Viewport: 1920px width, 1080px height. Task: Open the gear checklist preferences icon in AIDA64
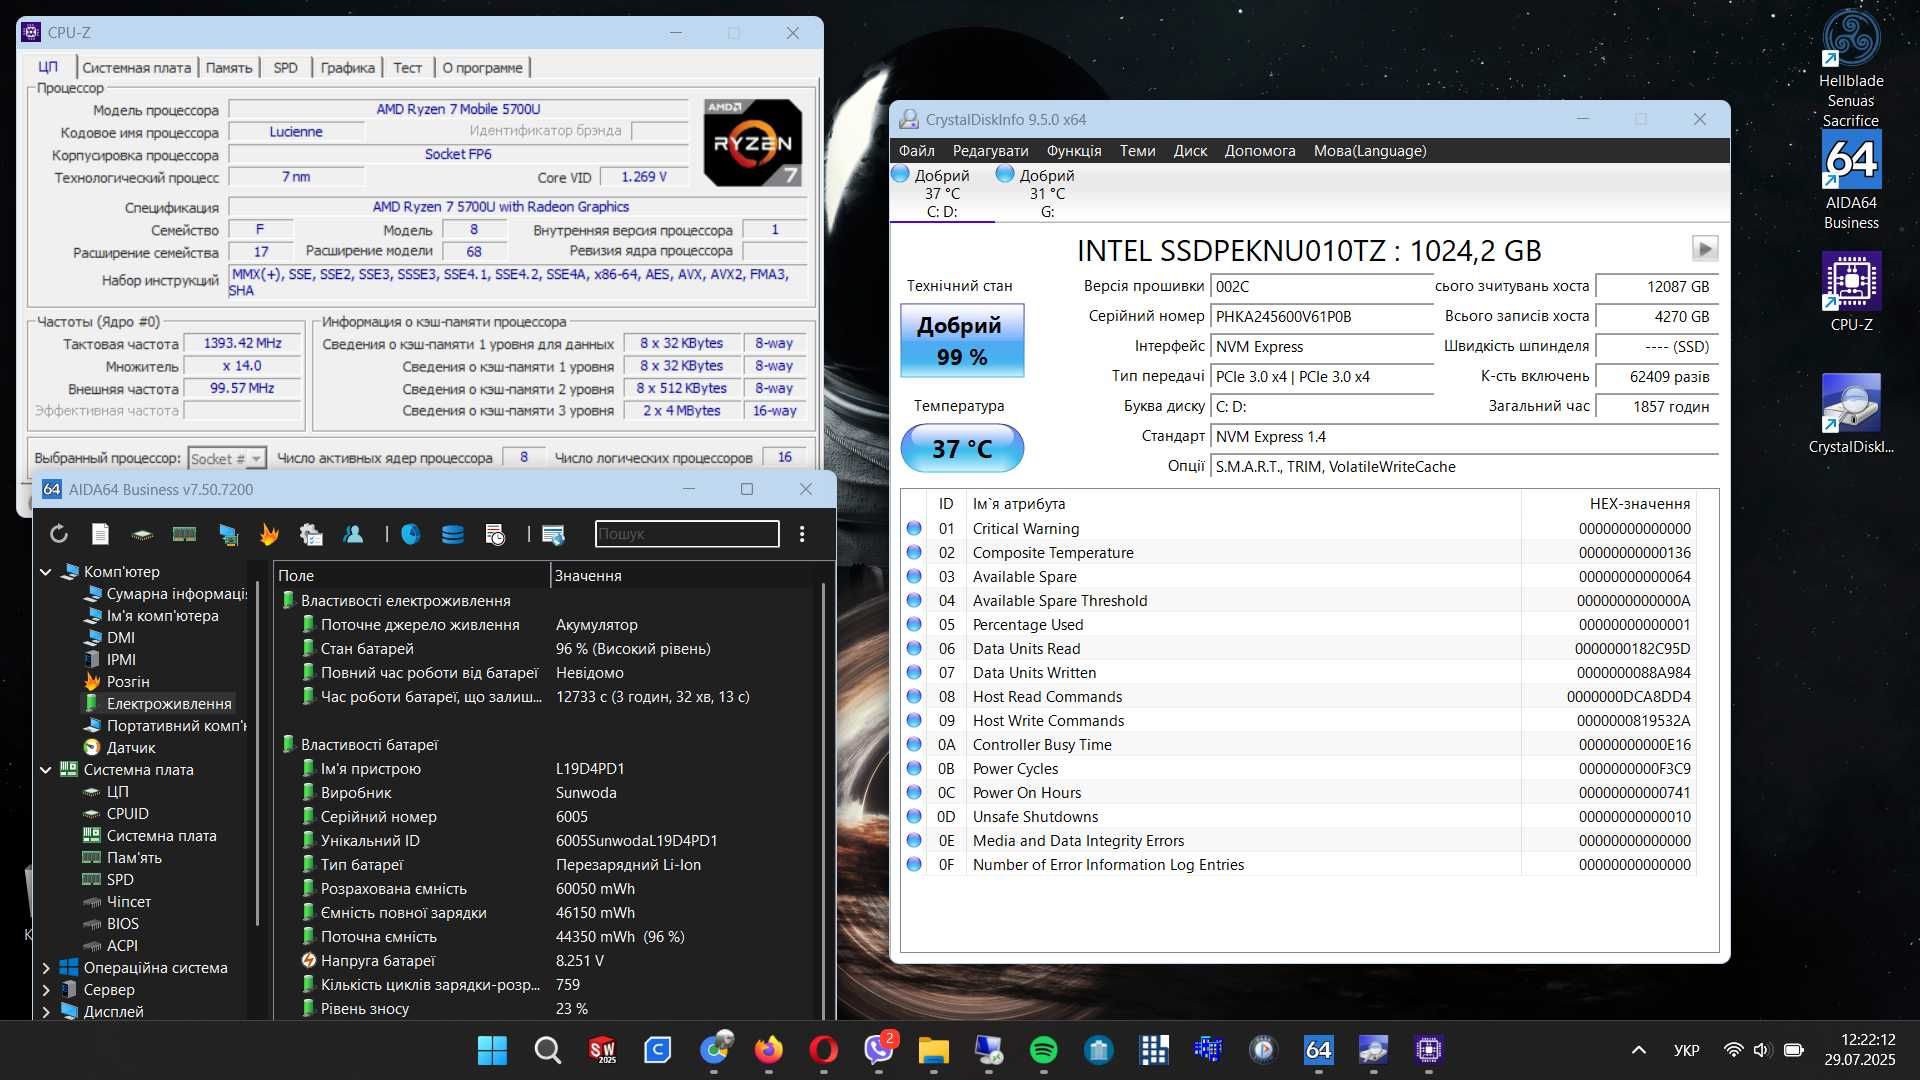(x=311, y=534)
